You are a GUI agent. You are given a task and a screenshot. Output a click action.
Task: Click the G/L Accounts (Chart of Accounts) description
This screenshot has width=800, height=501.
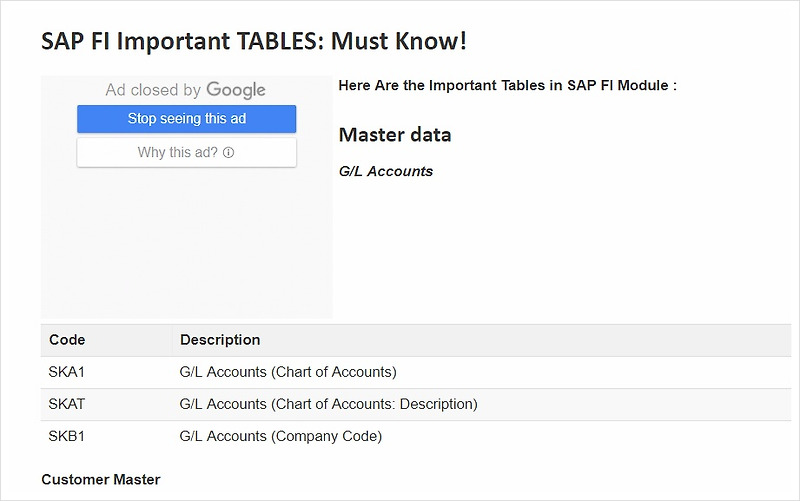(288, 372)
